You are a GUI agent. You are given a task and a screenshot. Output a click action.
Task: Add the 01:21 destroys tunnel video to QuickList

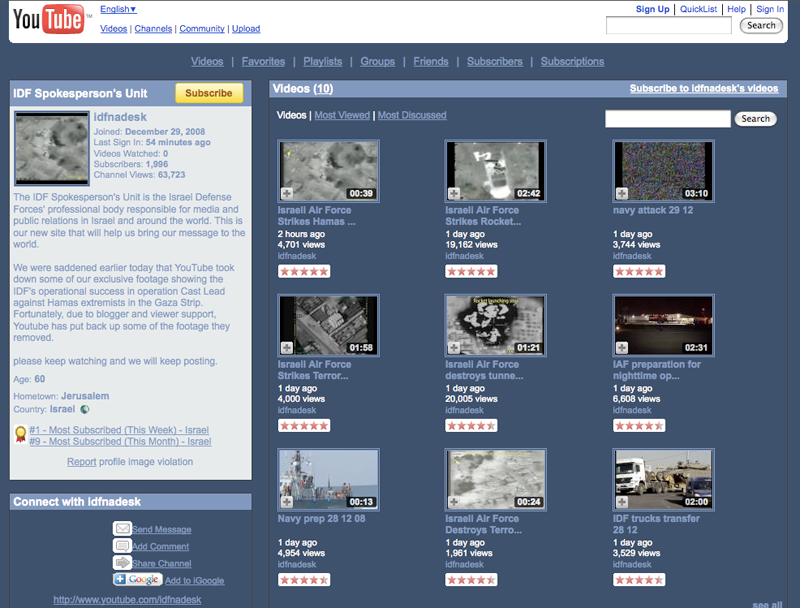click(454, 348)
